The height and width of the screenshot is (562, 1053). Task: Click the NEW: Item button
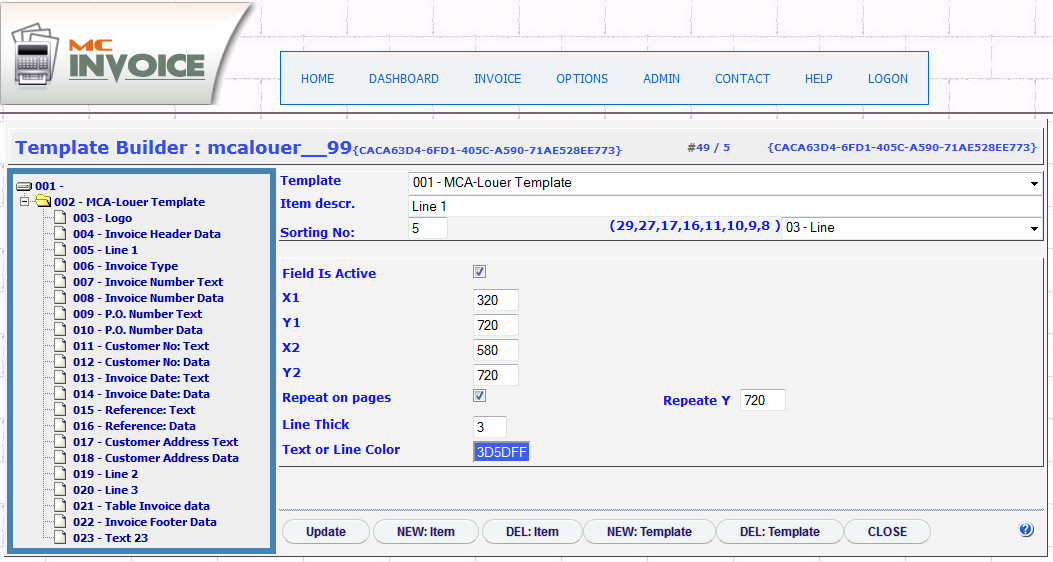coord(426,532)
